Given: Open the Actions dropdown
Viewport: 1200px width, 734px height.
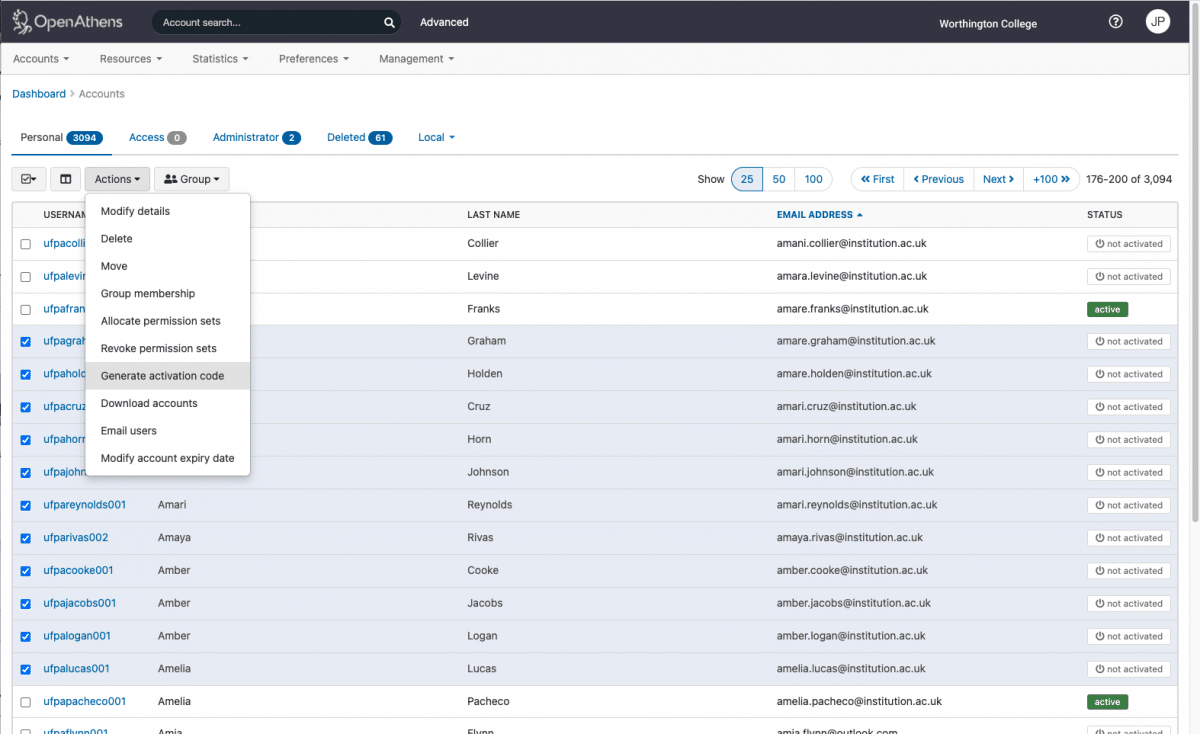Looking at the screenshot, I should tap(116, 178).
